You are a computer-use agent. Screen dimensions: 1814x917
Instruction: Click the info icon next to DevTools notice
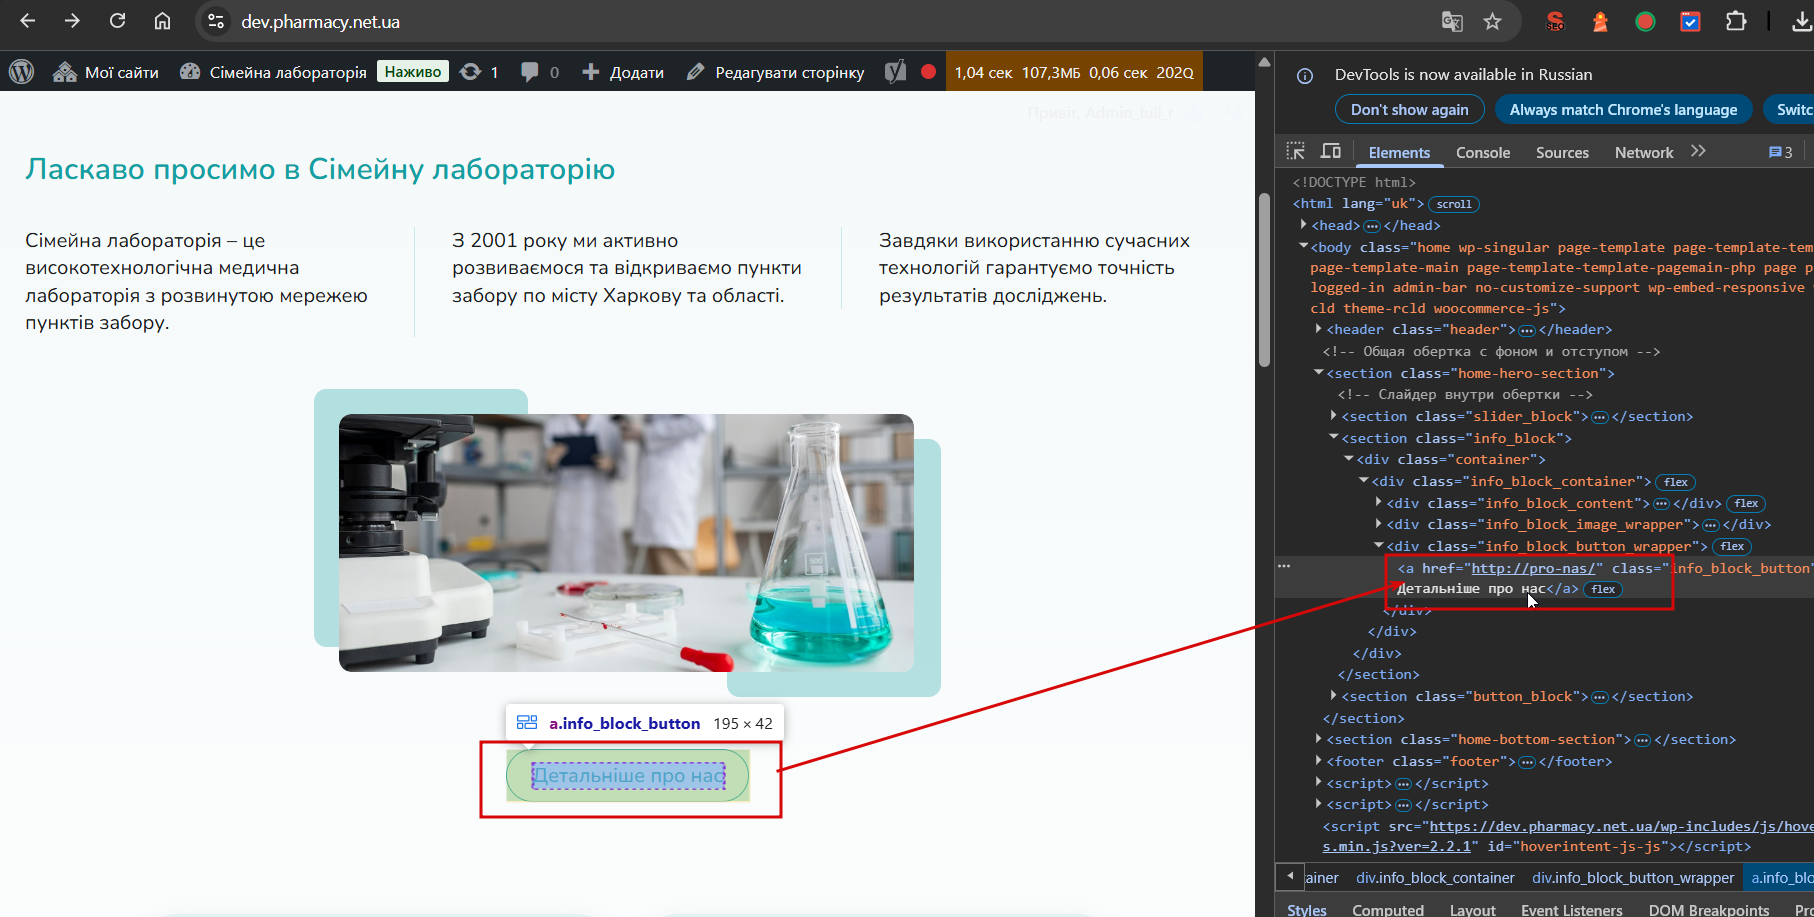pos(1305,75)
